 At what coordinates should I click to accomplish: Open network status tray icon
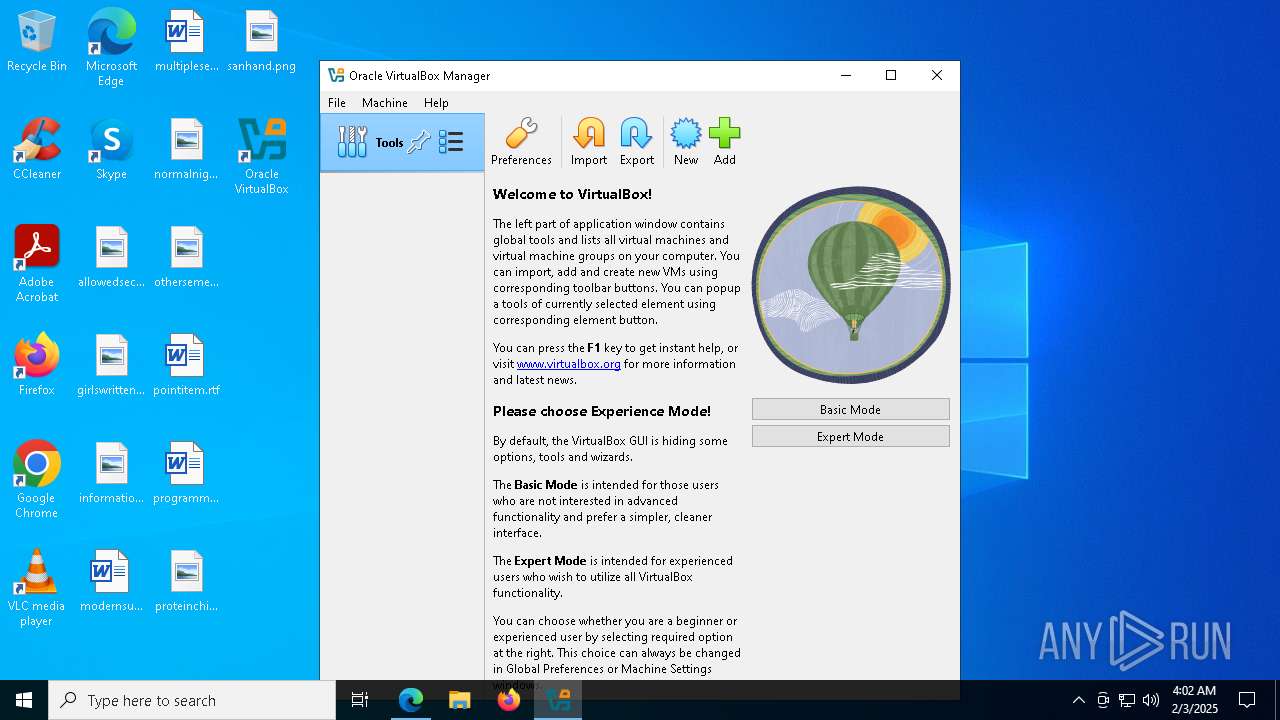(1127, 700)
